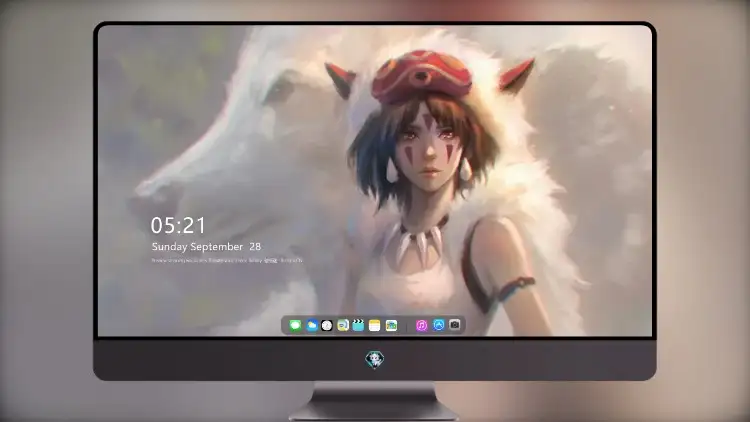750x422 pixels.
Task: Open the pink iTunes Store icon
Action: tap(421, 325)
